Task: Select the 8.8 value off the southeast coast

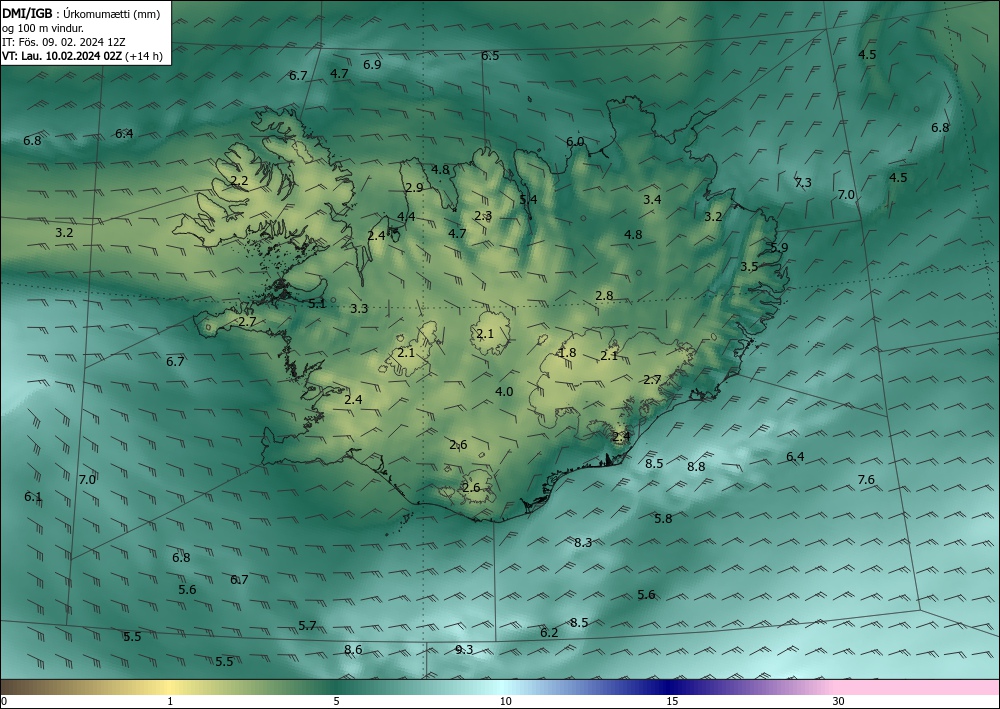Action: click(x=696, y=466)
